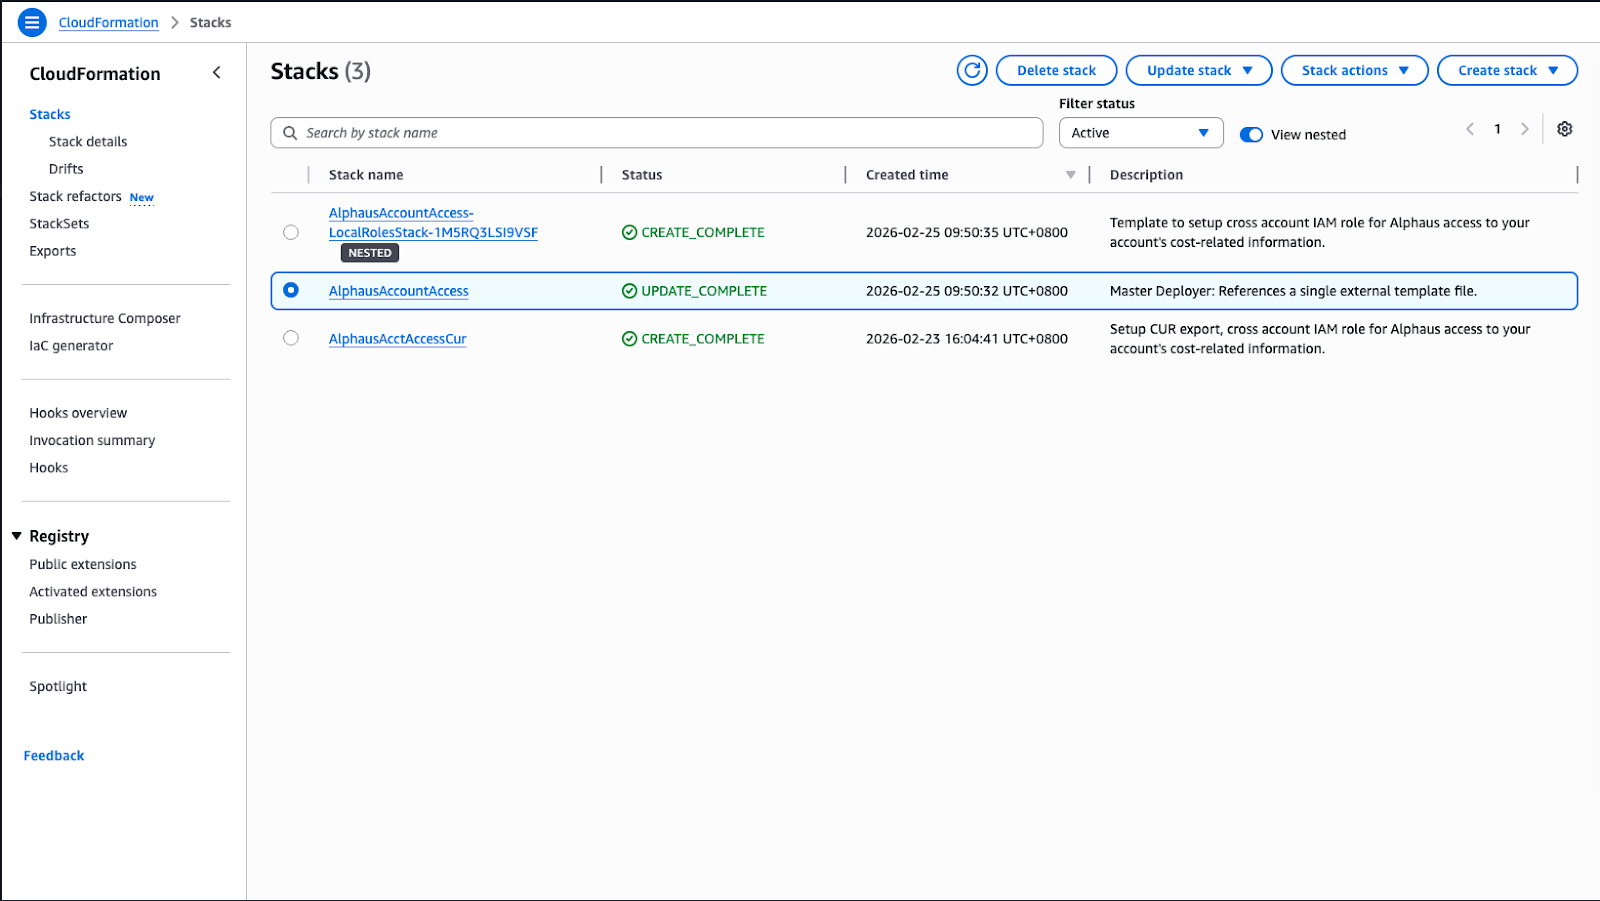
Task: Click CREATE_COMPLETE status of the LocalRolesStack row
Action: click(703, 232)
